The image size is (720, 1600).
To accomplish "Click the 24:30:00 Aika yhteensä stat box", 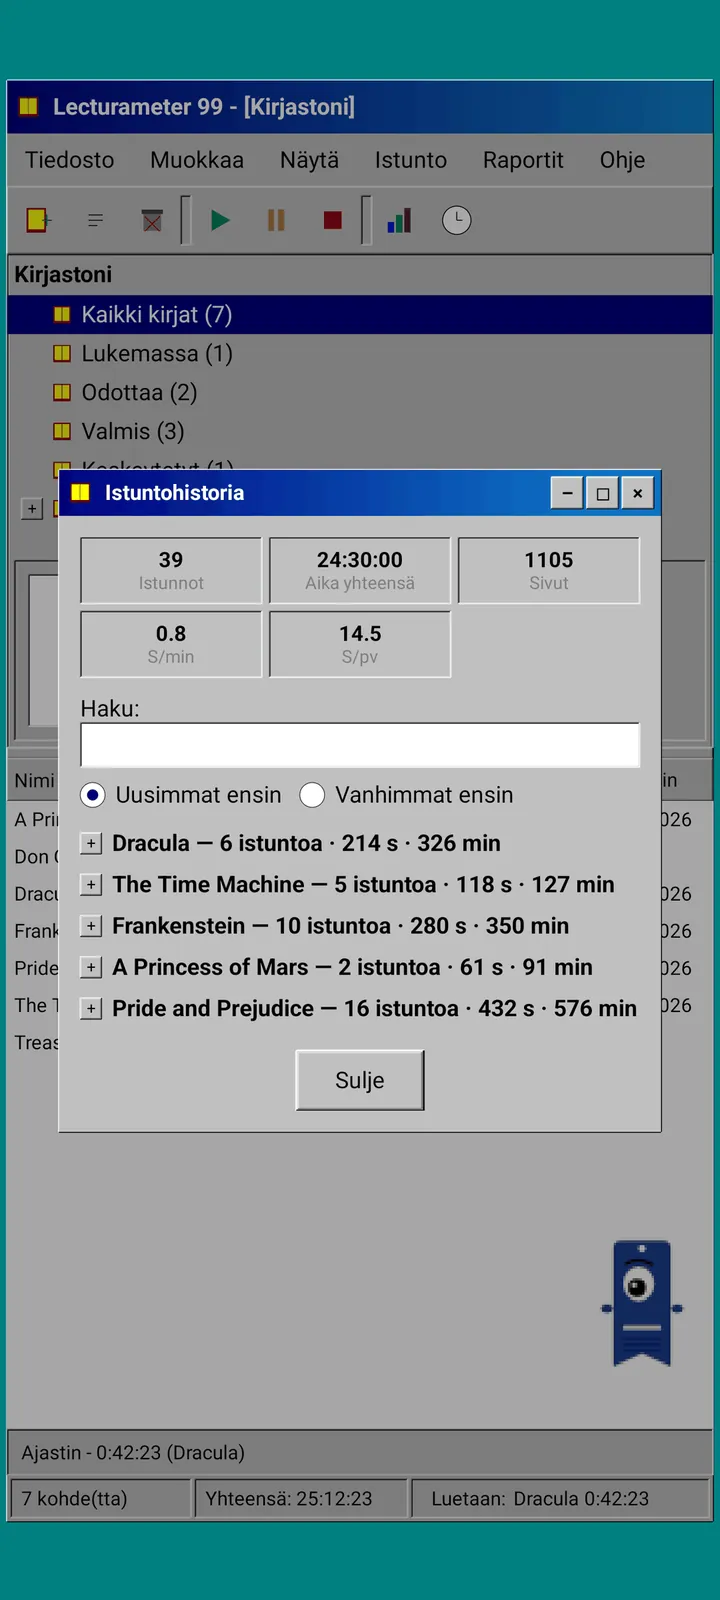I will (x=360, y=570).
